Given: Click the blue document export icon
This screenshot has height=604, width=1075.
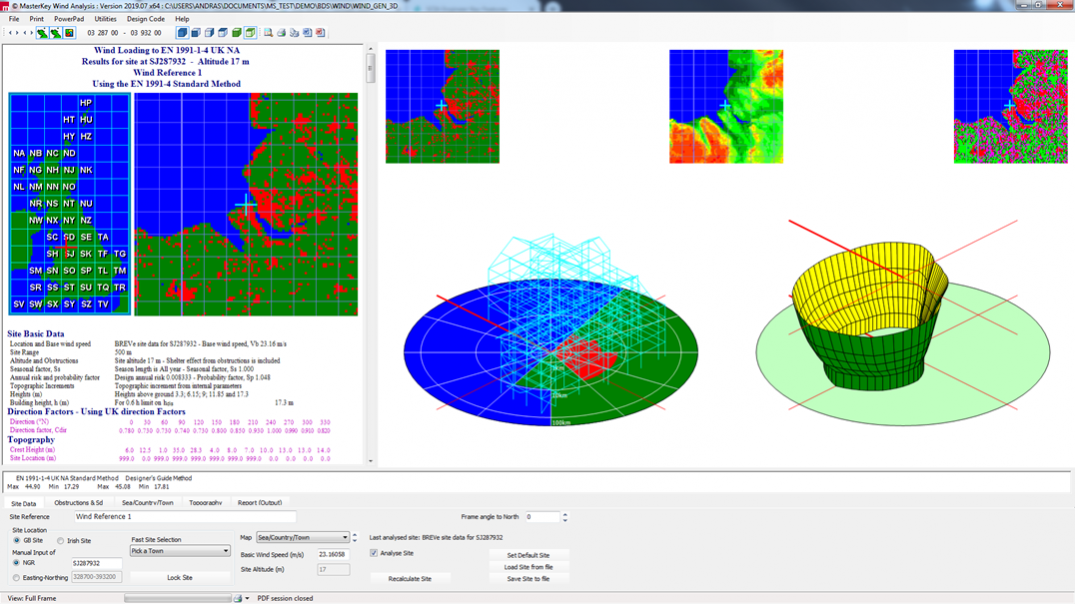Looking at the screenshot, I should tap(307, 32).
